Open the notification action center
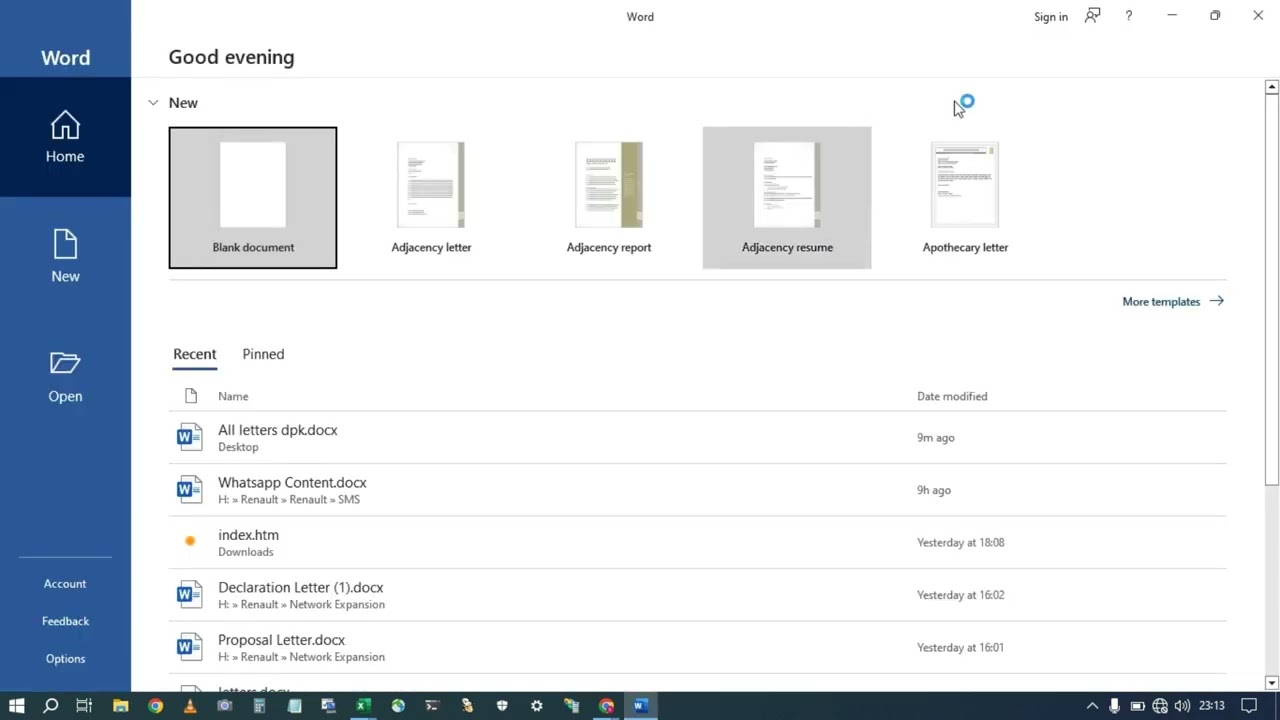Screen dimensions: 1280x720 [1249, 706]
